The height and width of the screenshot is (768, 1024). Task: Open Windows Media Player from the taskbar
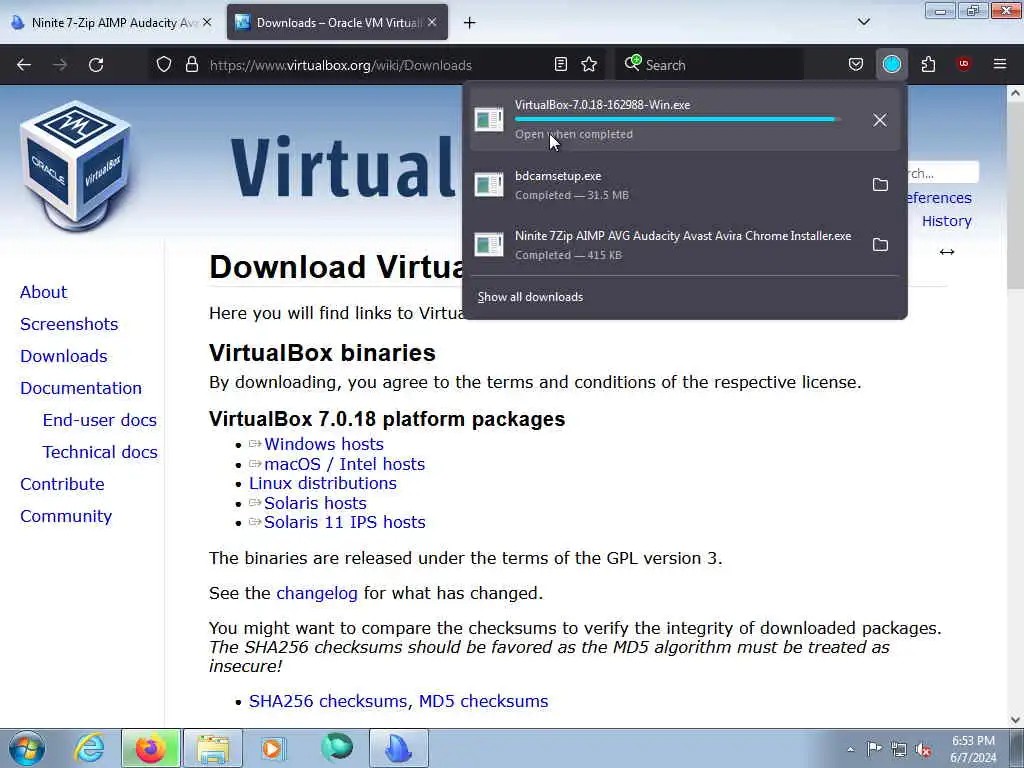(274, 748)
